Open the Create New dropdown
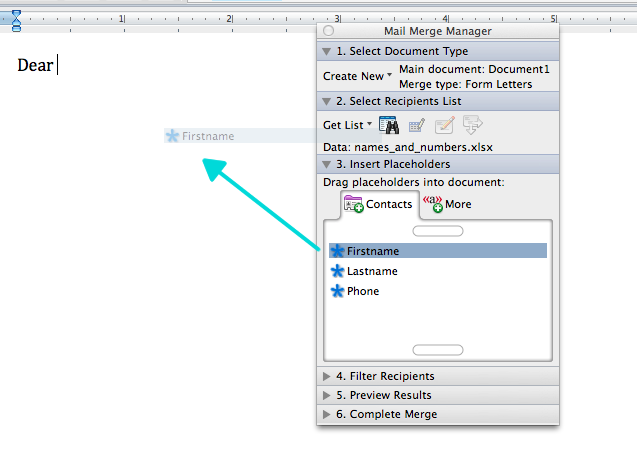This screenshot has width=637, height=454. [358, 76]
